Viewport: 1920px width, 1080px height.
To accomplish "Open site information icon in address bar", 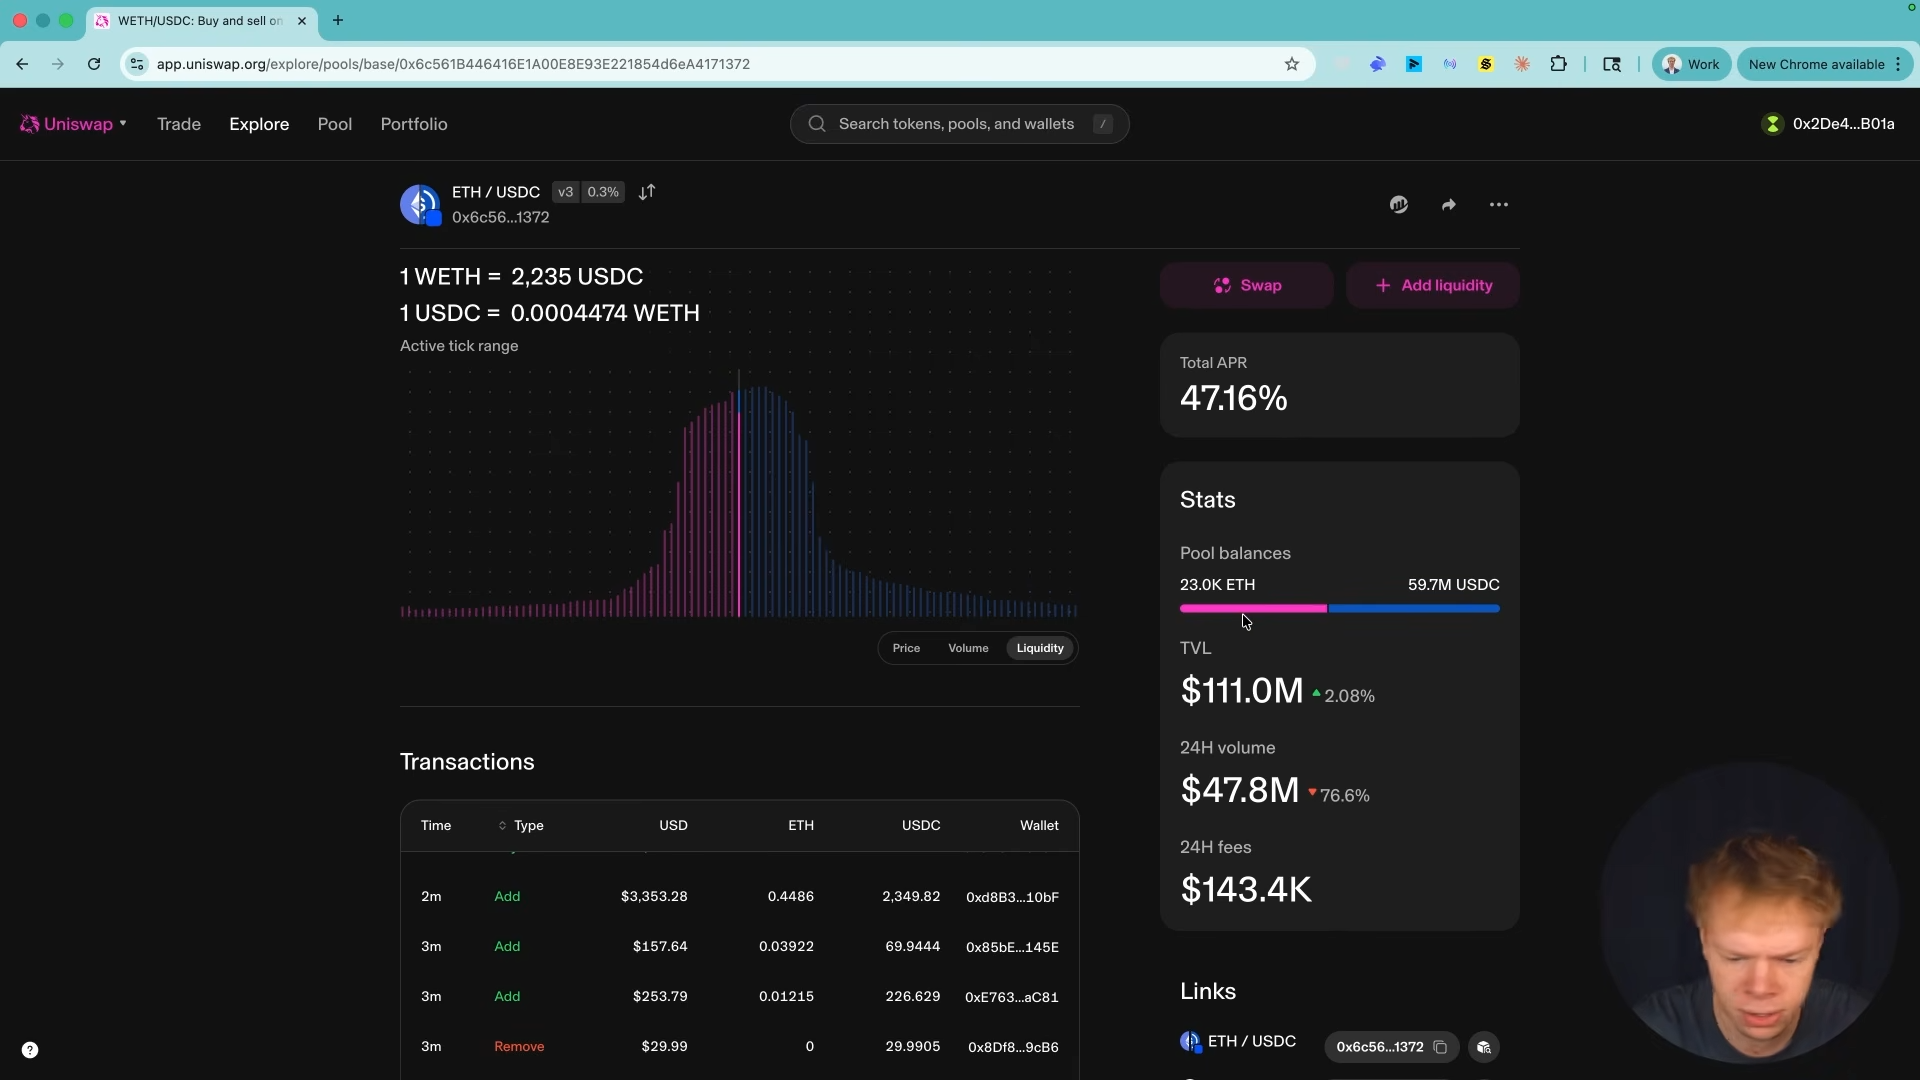I will (x=137, y=64).
